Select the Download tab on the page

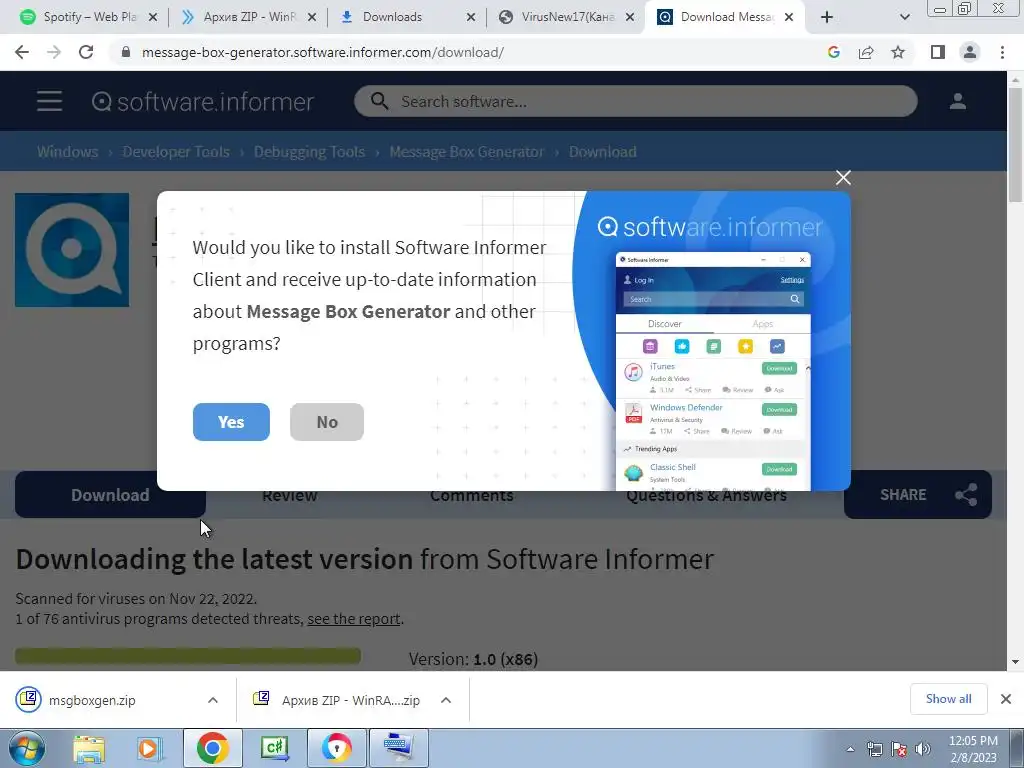[110, 495]
